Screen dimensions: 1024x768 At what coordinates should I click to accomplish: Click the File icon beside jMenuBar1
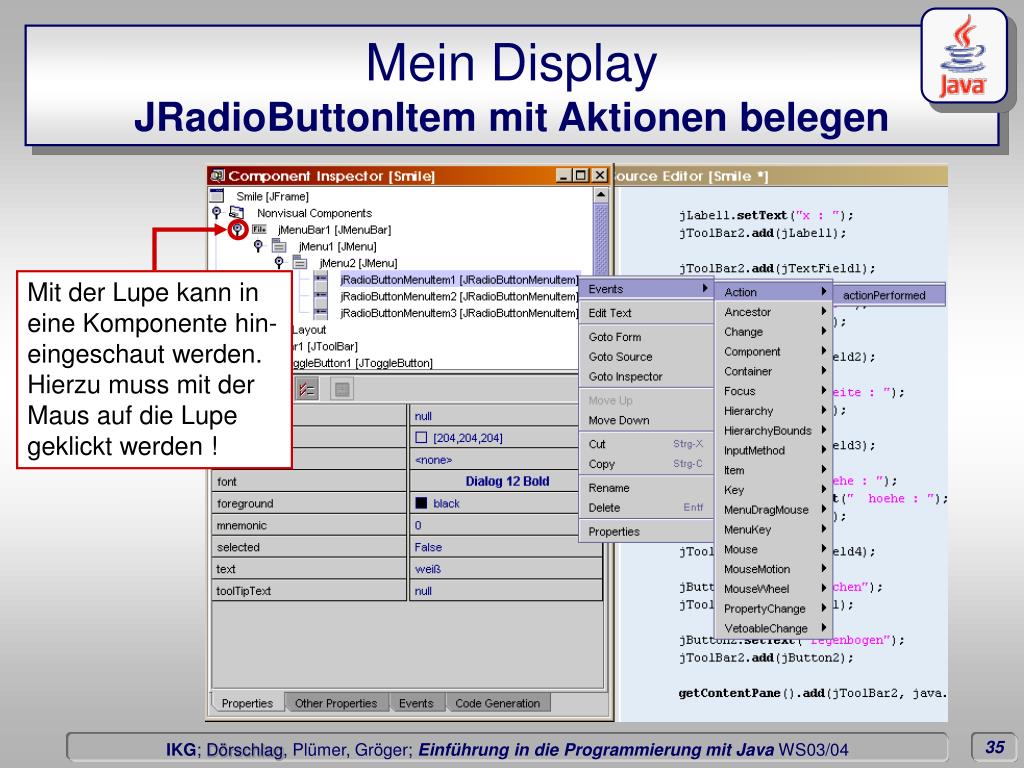(x=259, y=229)
